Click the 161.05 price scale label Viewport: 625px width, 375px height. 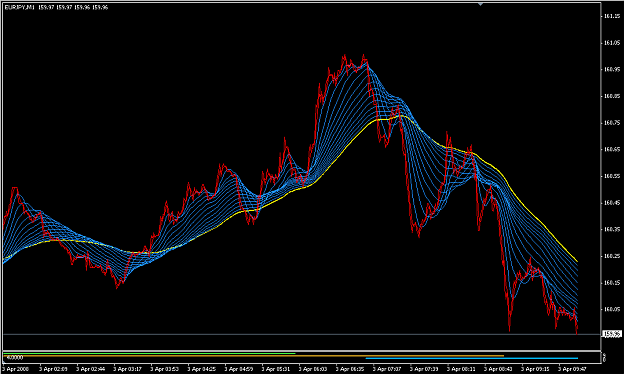click(612, 43)
